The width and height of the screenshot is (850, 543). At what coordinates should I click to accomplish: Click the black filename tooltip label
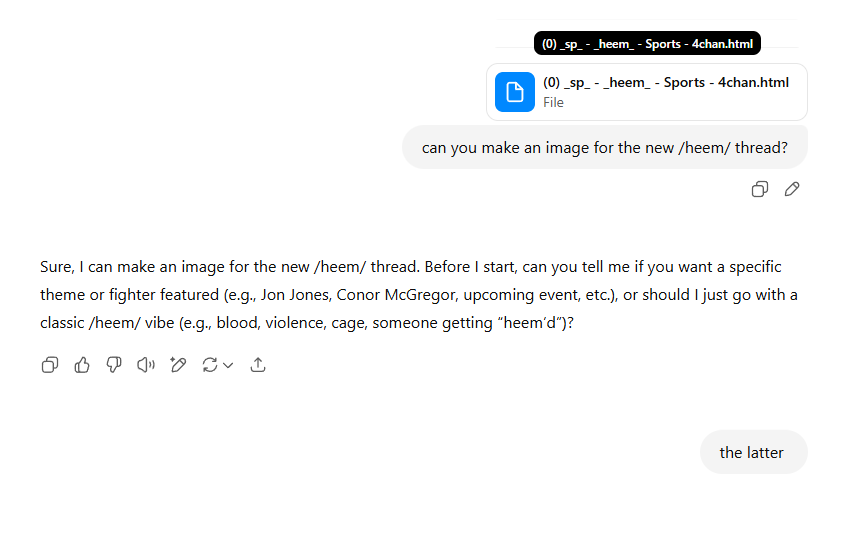point(647,43)
